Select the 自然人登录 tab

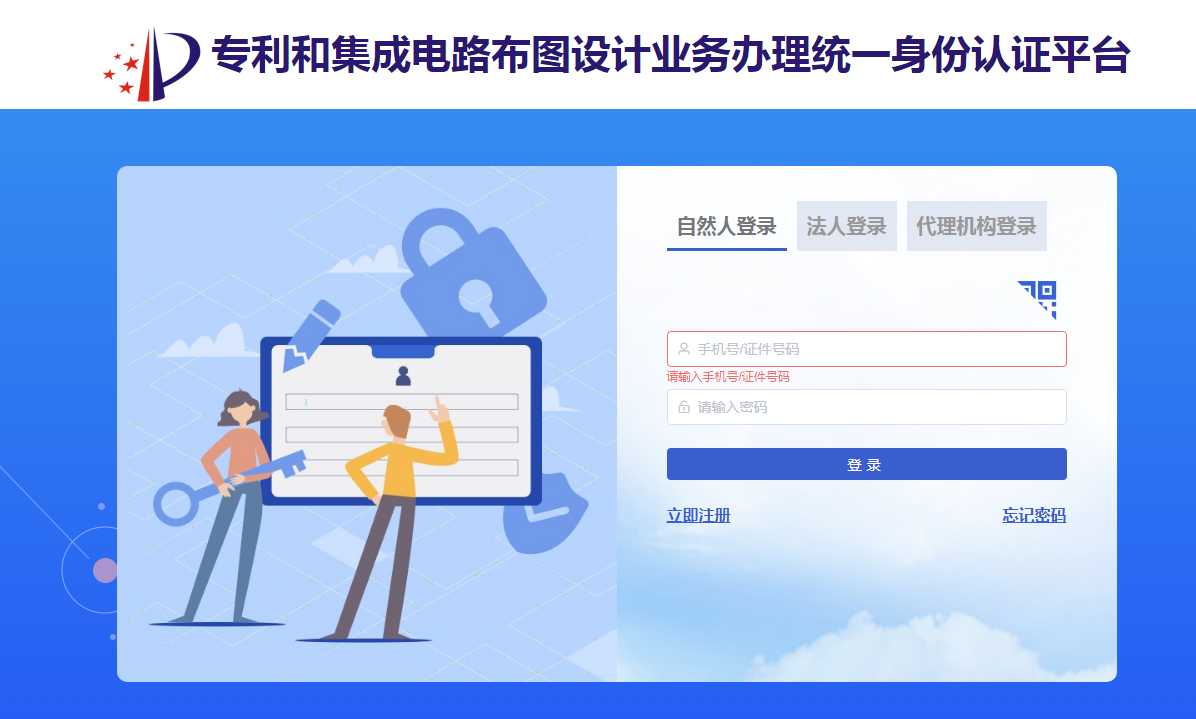click(x=726, y=226)
